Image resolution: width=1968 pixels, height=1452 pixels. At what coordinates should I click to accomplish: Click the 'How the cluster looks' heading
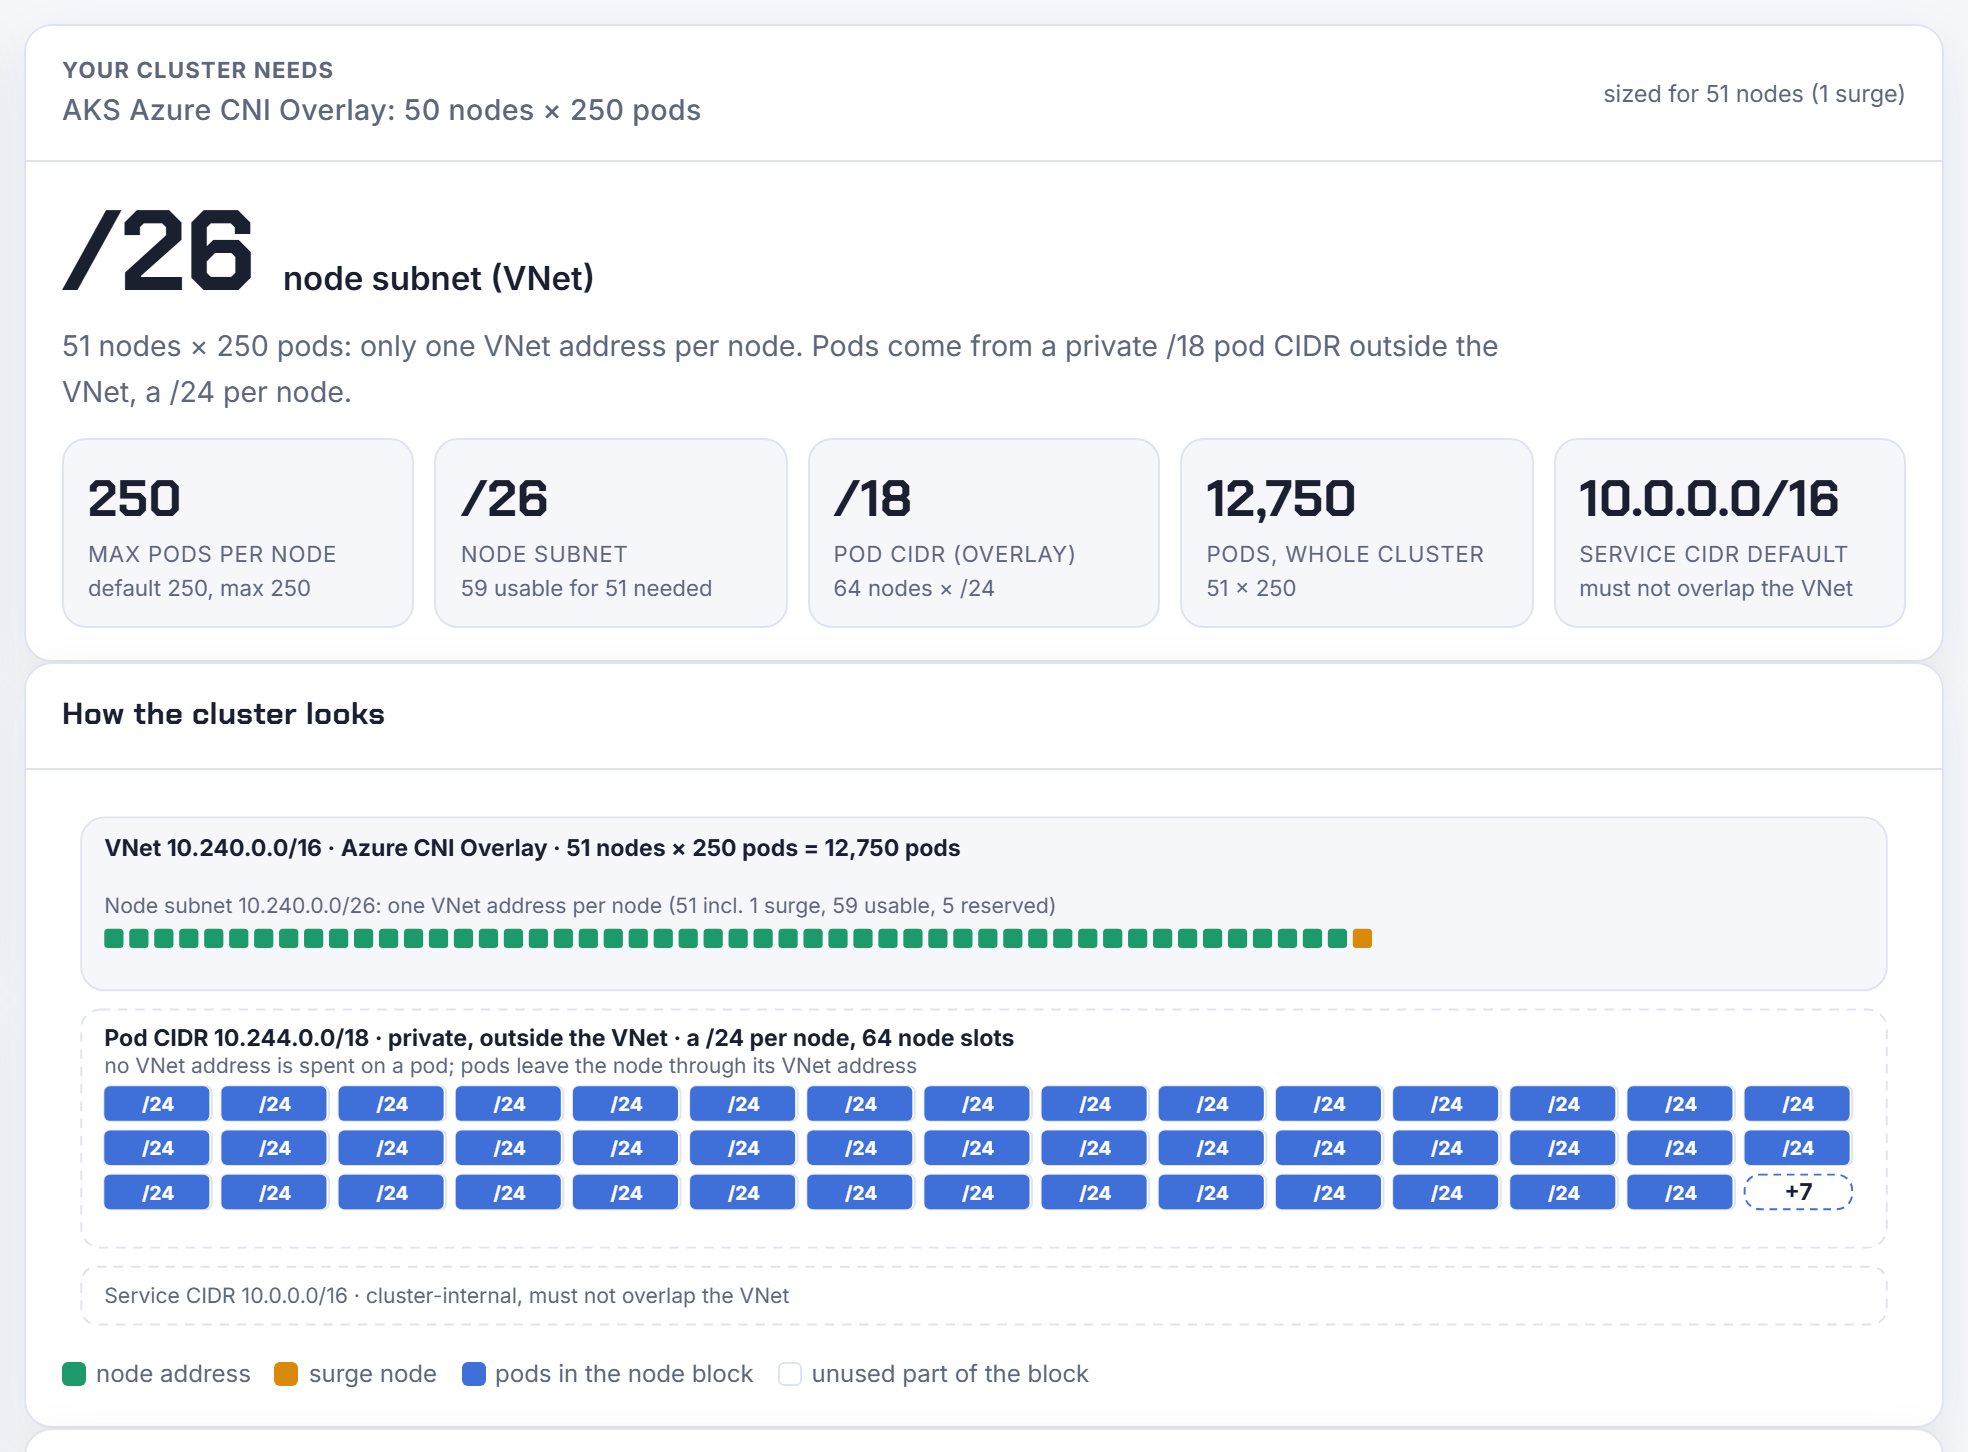point(223,714)
